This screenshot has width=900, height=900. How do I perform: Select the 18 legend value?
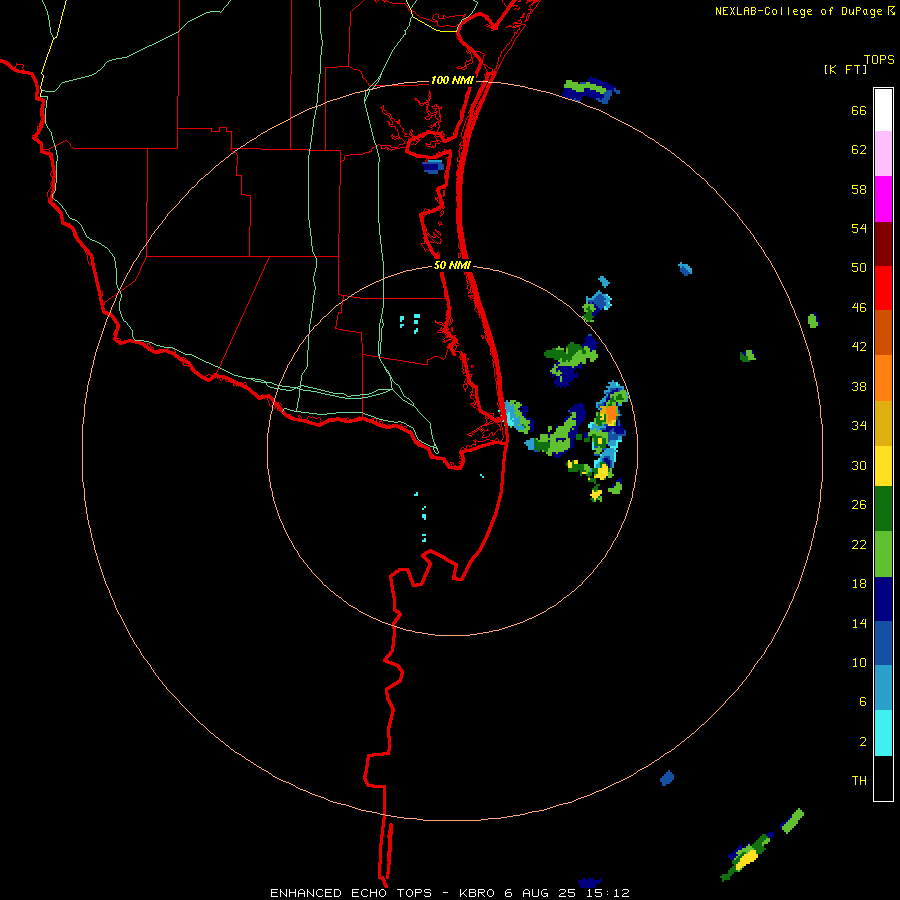point(859,584)
